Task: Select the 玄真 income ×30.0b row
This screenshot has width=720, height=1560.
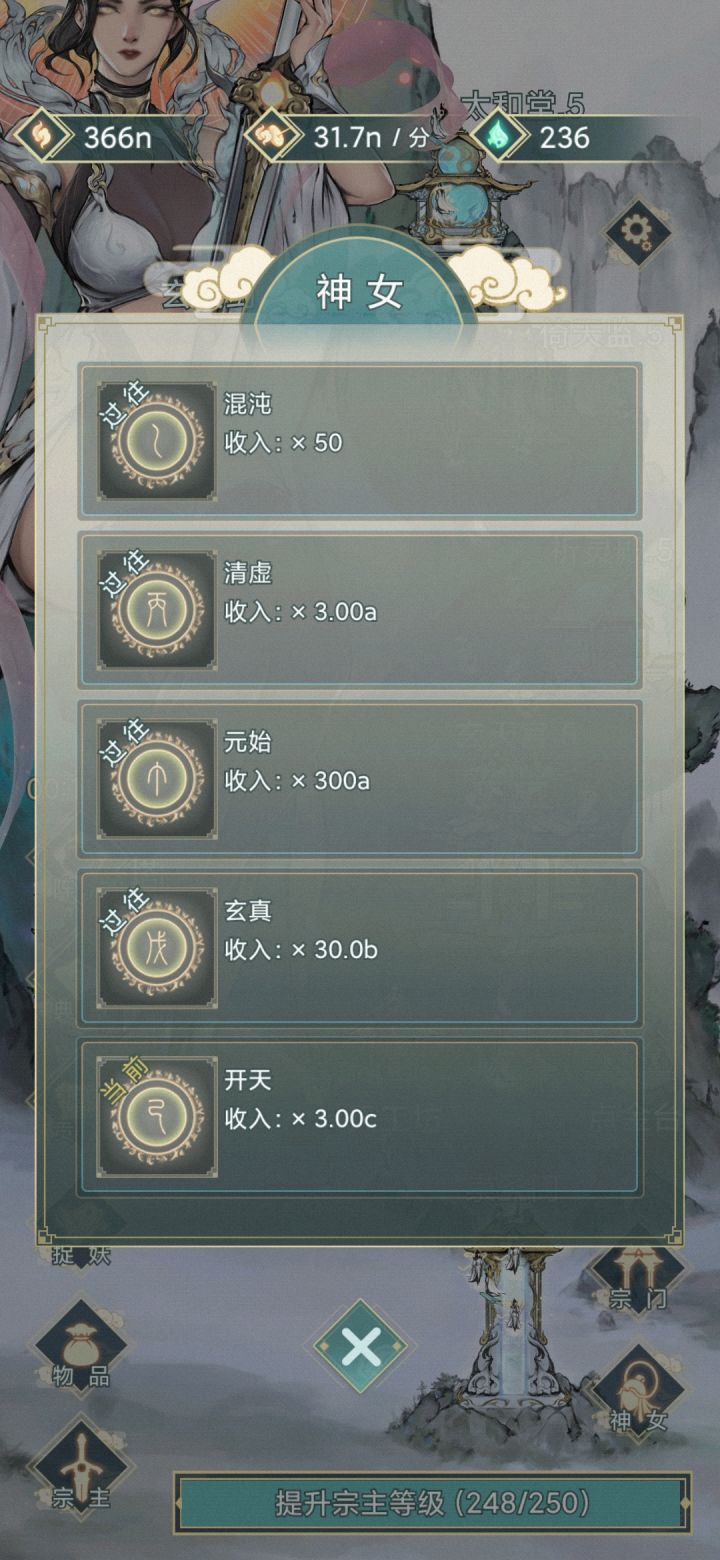Action: point(360,948)
